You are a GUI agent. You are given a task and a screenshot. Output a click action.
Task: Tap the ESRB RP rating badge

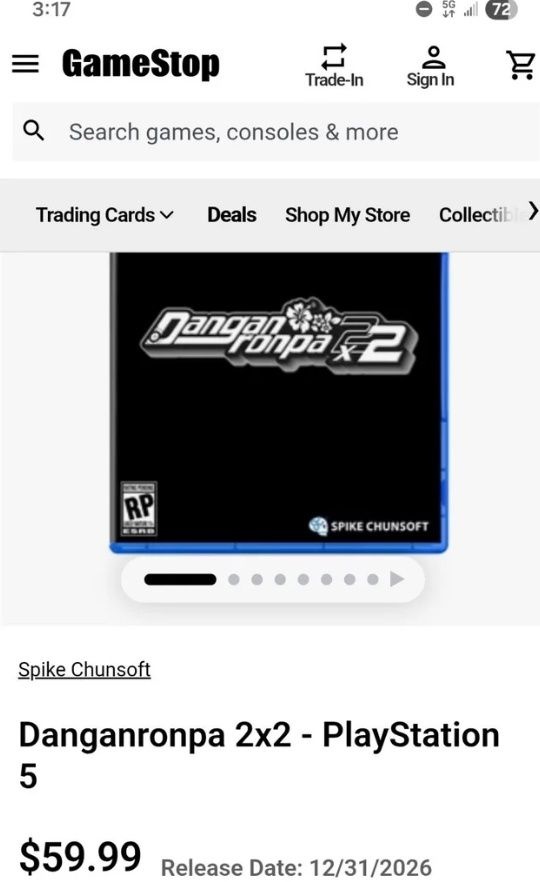139,508
